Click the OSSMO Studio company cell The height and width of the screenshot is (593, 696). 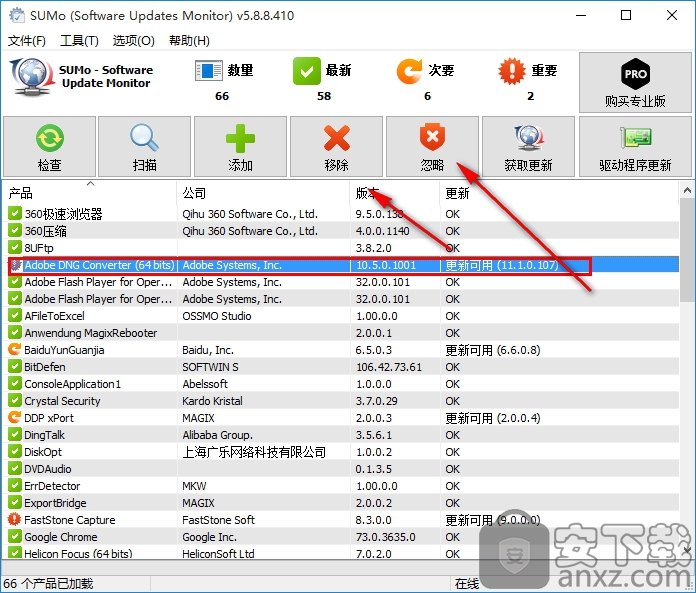(x=217, y=316)
